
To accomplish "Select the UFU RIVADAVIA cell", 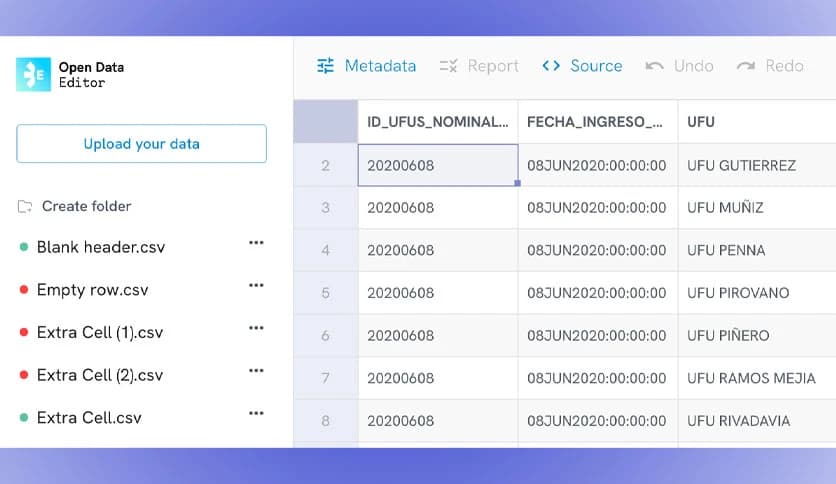I will tap(757, 421).
